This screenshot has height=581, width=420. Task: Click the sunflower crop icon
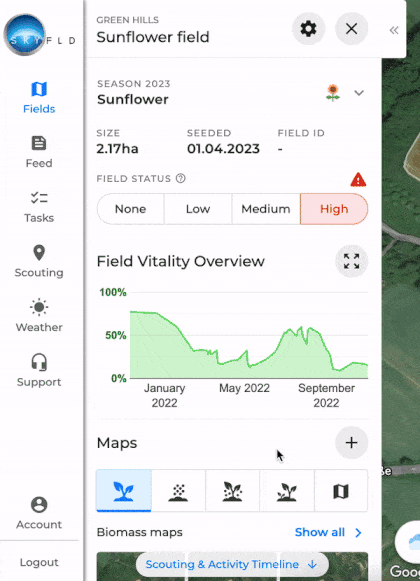coord(333,93)
